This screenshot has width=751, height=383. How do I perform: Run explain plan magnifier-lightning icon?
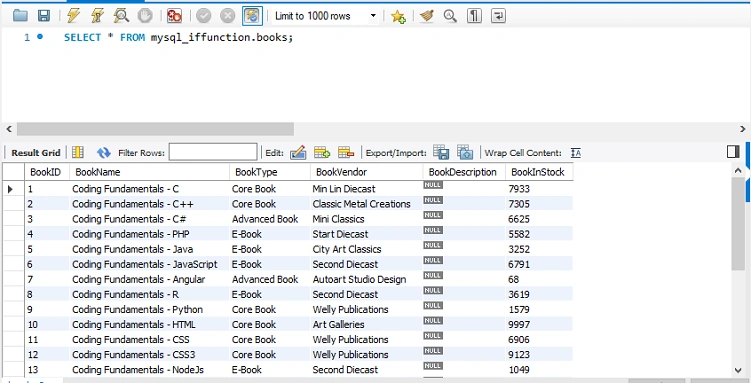(x=121, y=16)
